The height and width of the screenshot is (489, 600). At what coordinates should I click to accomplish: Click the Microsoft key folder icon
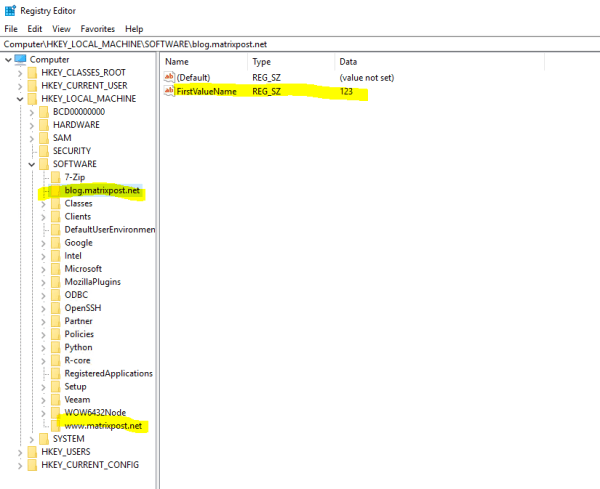point(56,269)
